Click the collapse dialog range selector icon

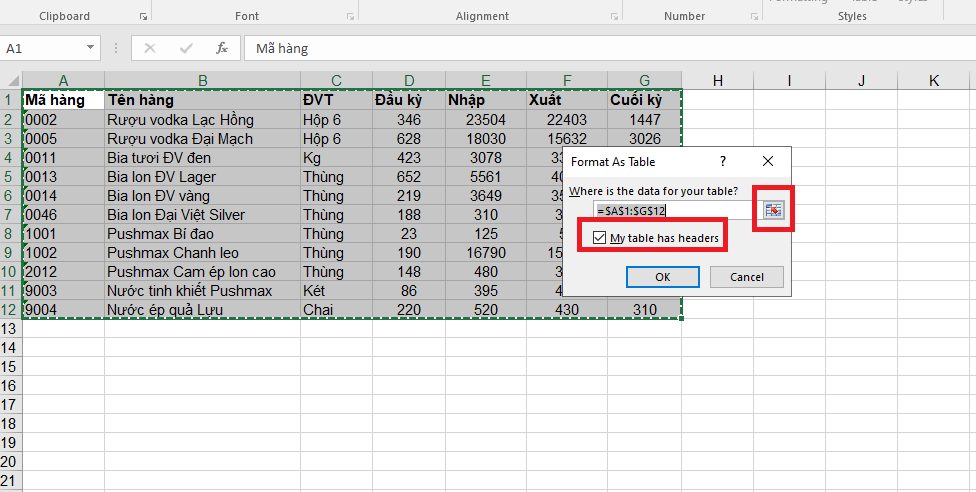773,210
